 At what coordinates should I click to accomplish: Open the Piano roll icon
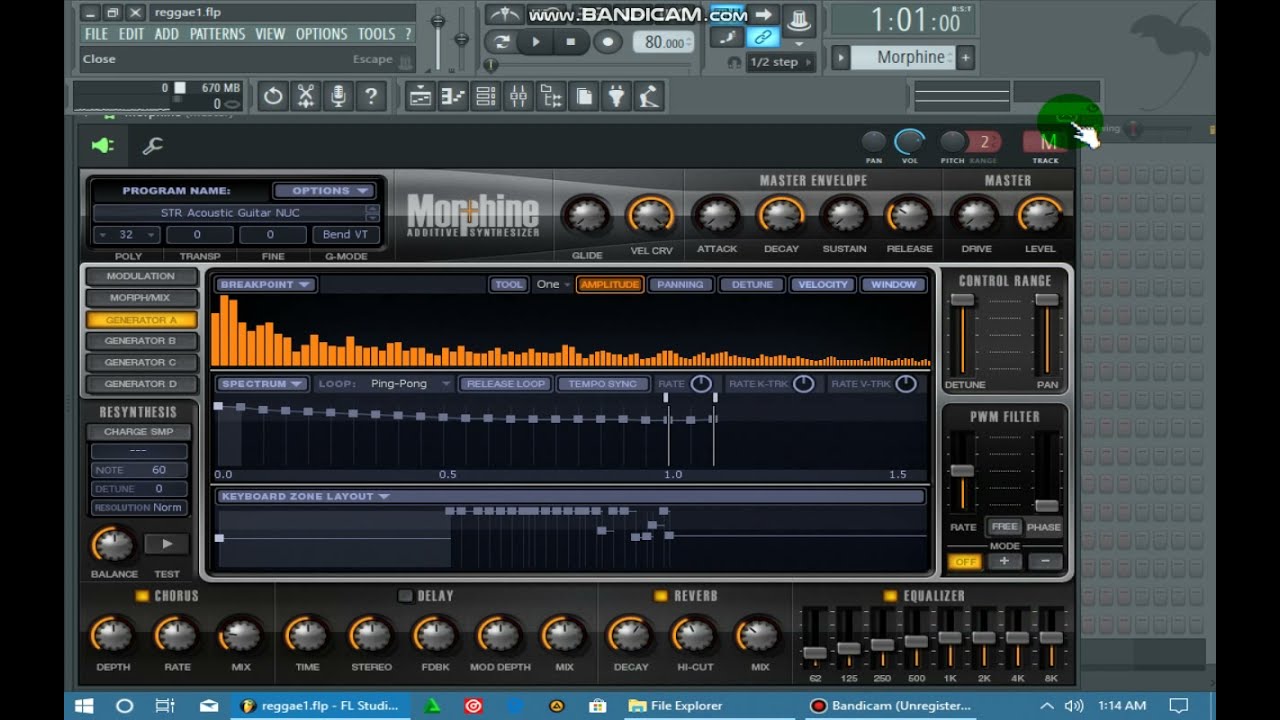453,96
